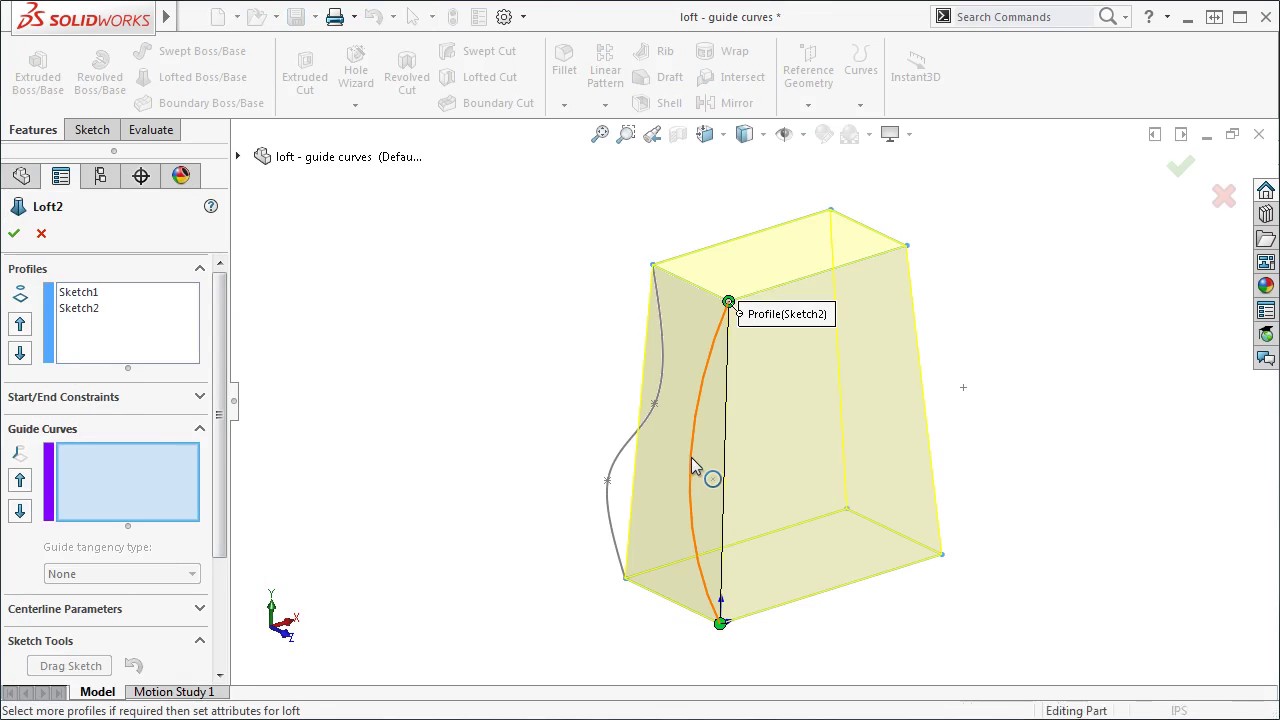This screenshot has width=1280, height=720.
Task: Move guide curve down with the arrow
Action: pyautogui.click(x=20, y=511)
